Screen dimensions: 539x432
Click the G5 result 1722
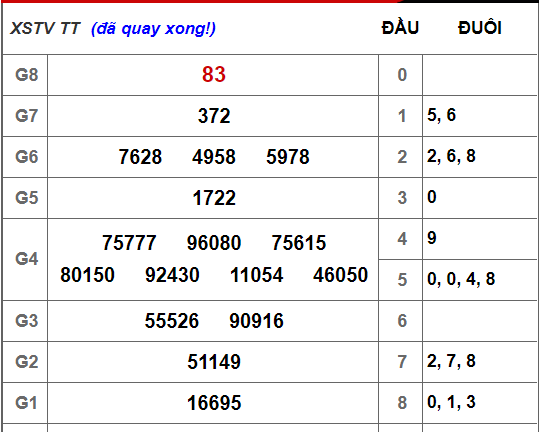tap(214, 198)
